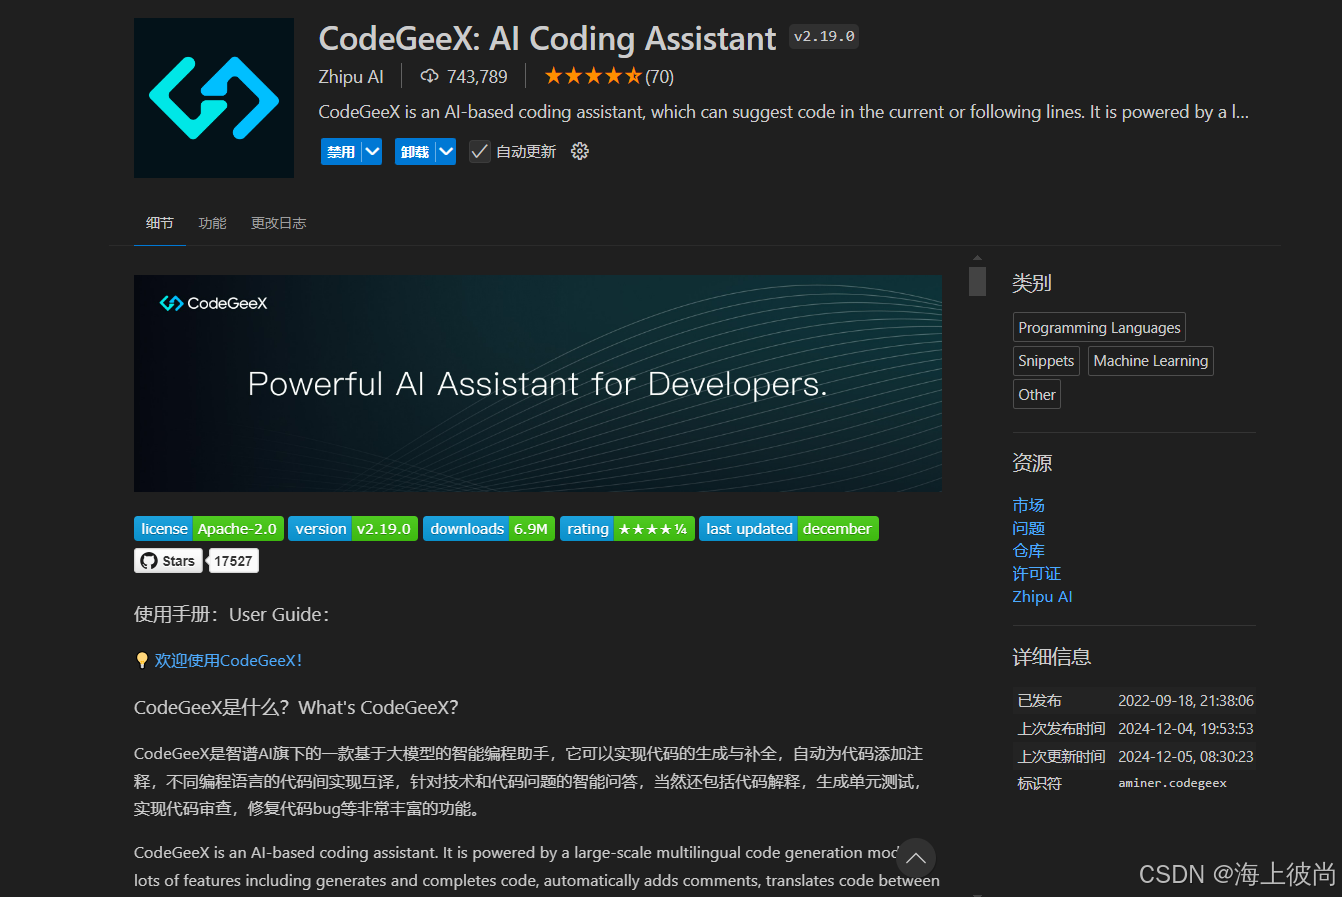Image resolution: width=1342 pixels, height=897 pixels.
Task: Click the (70) ratings count
Action: [x=659, y=77]
